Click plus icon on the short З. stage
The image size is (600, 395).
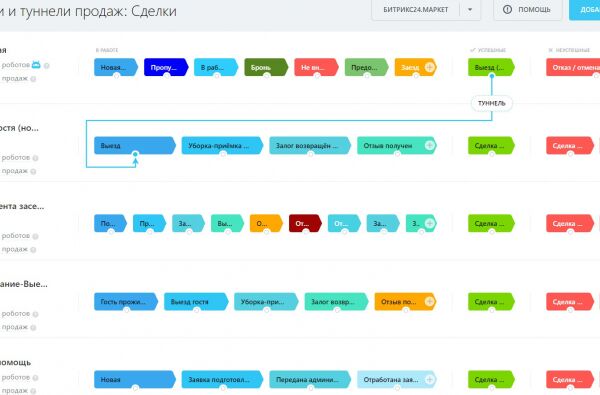point(430,224)
